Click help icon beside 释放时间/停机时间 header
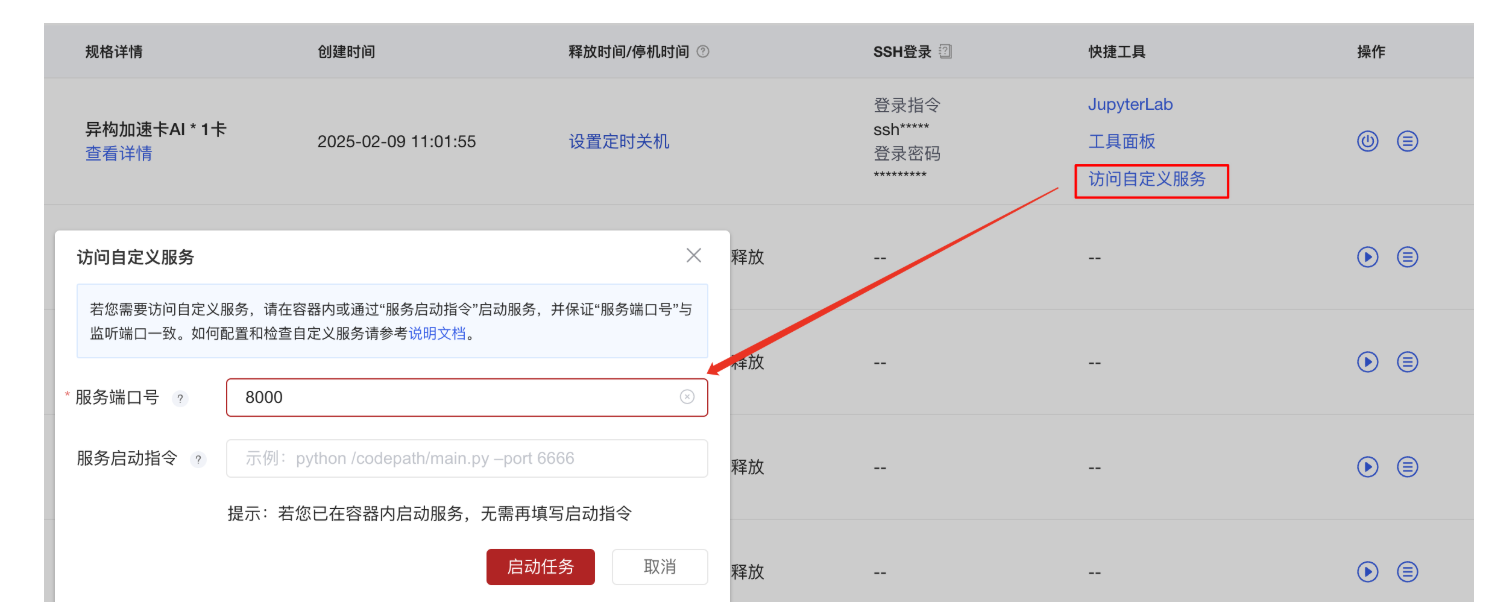 [x=703, y=51]
